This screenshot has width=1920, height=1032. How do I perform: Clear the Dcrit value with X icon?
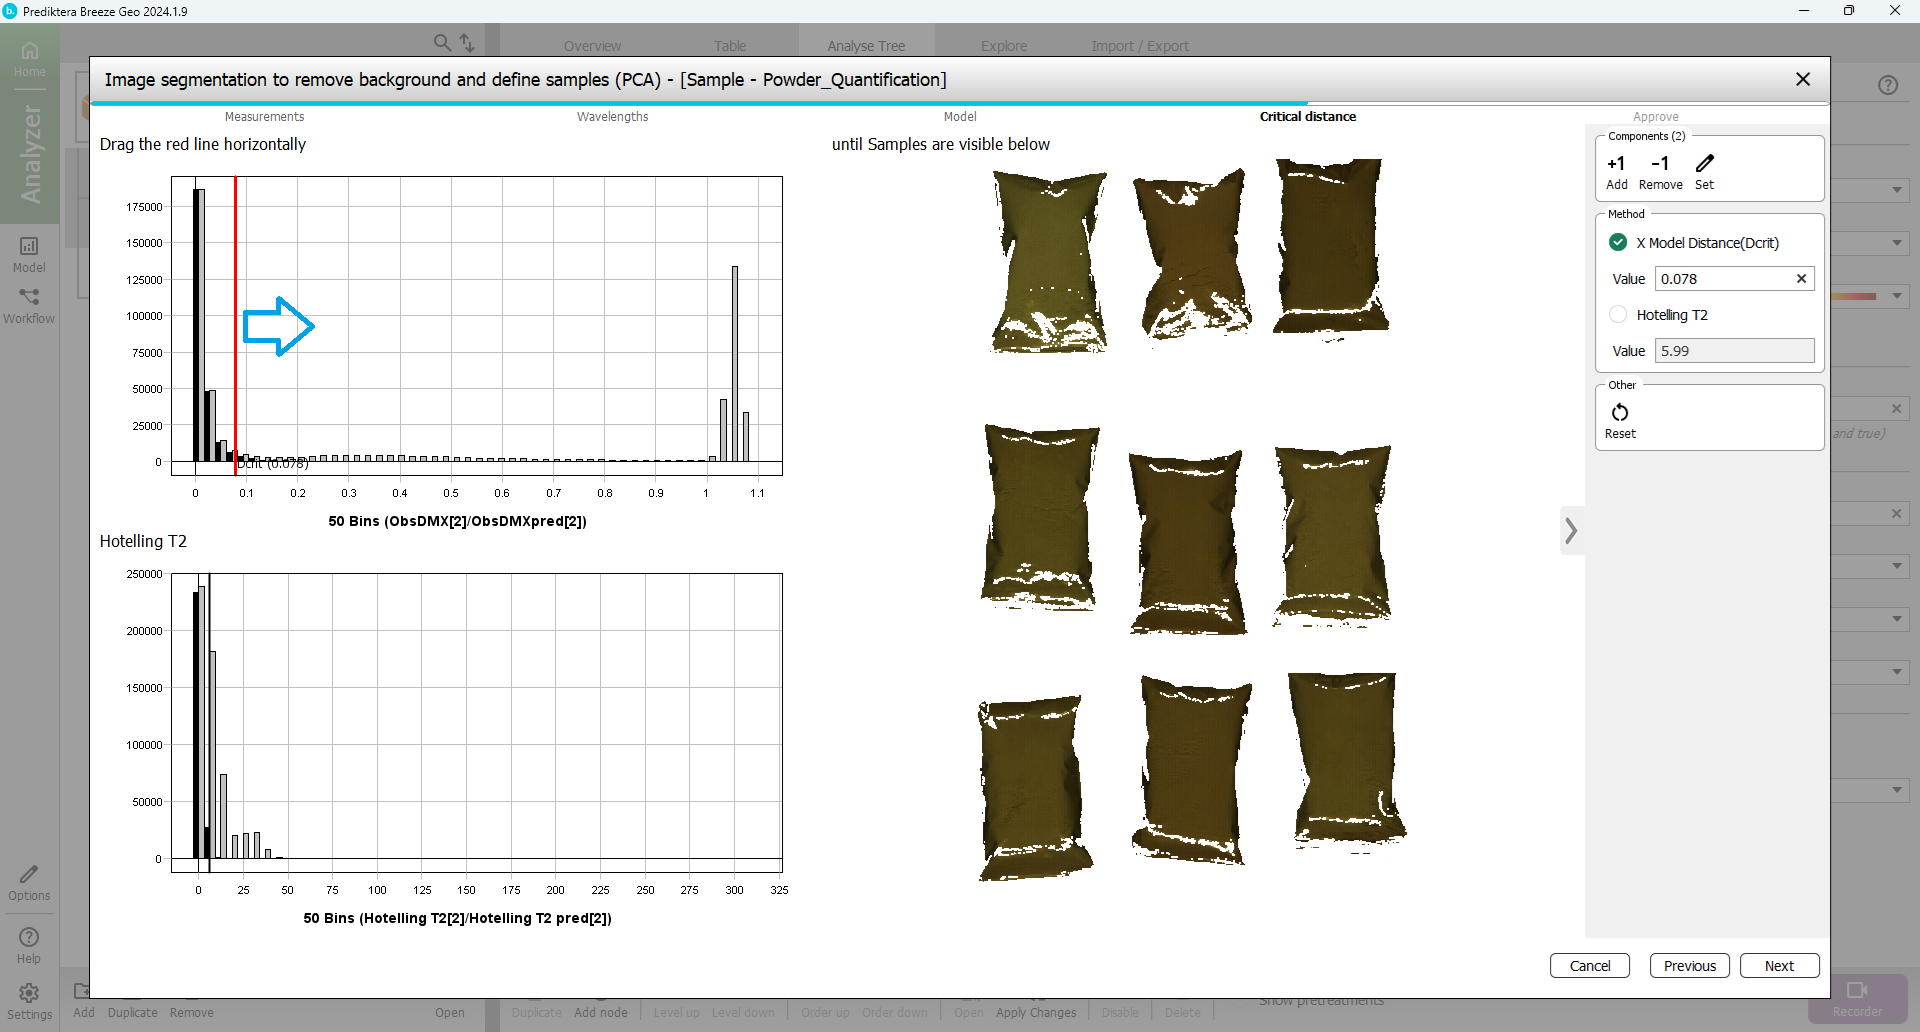coord(1801,279)
